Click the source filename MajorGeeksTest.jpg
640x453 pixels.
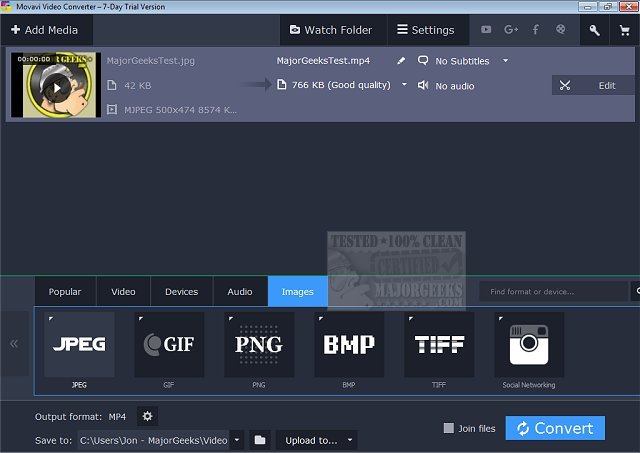pyautogui.click(x=151, y=61)
